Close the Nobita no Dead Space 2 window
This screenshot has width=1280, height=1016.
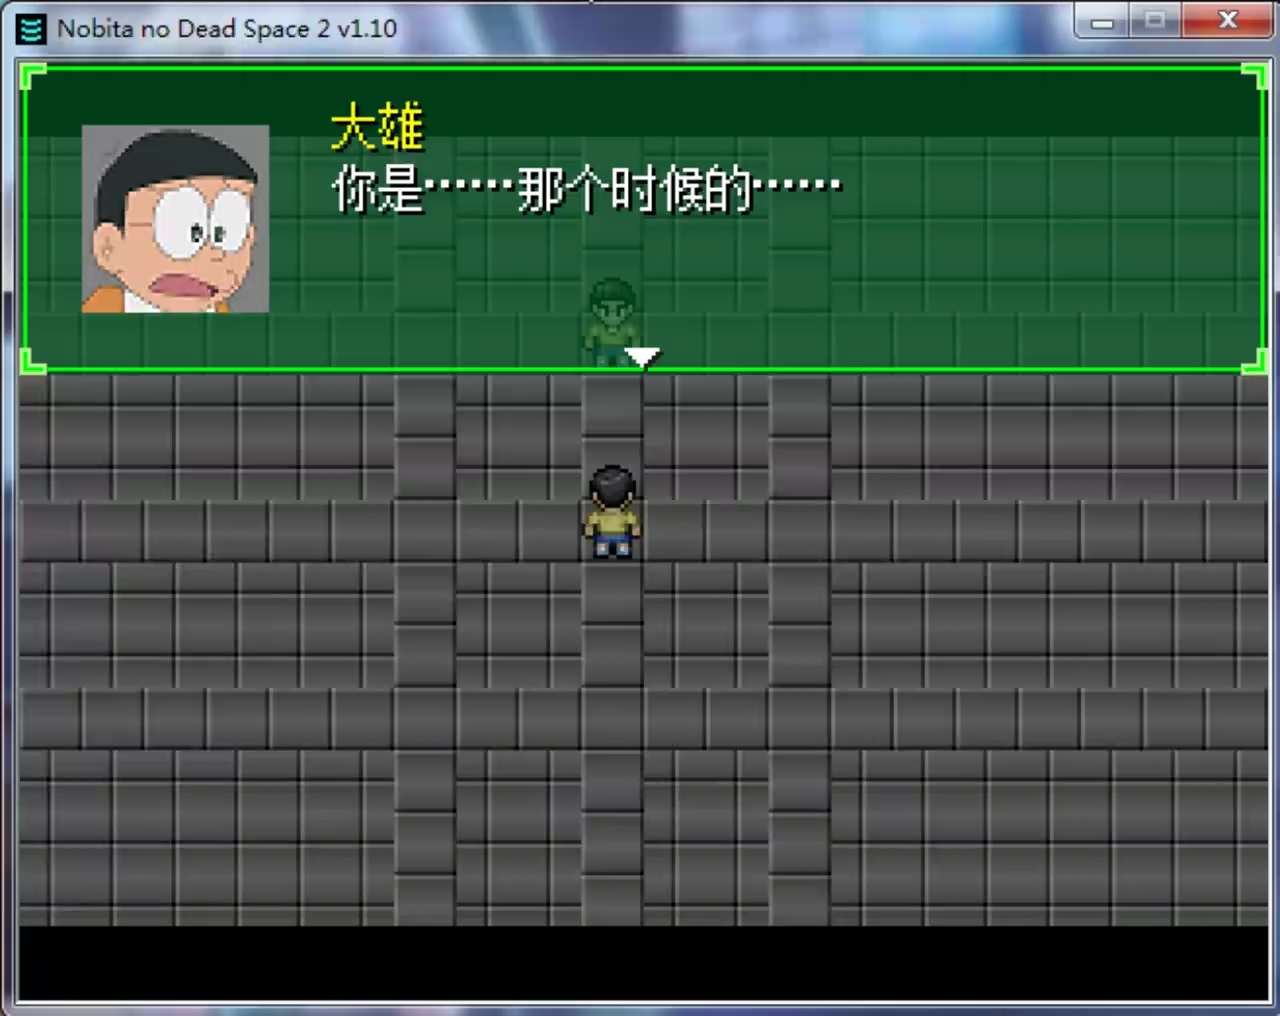1228,21
